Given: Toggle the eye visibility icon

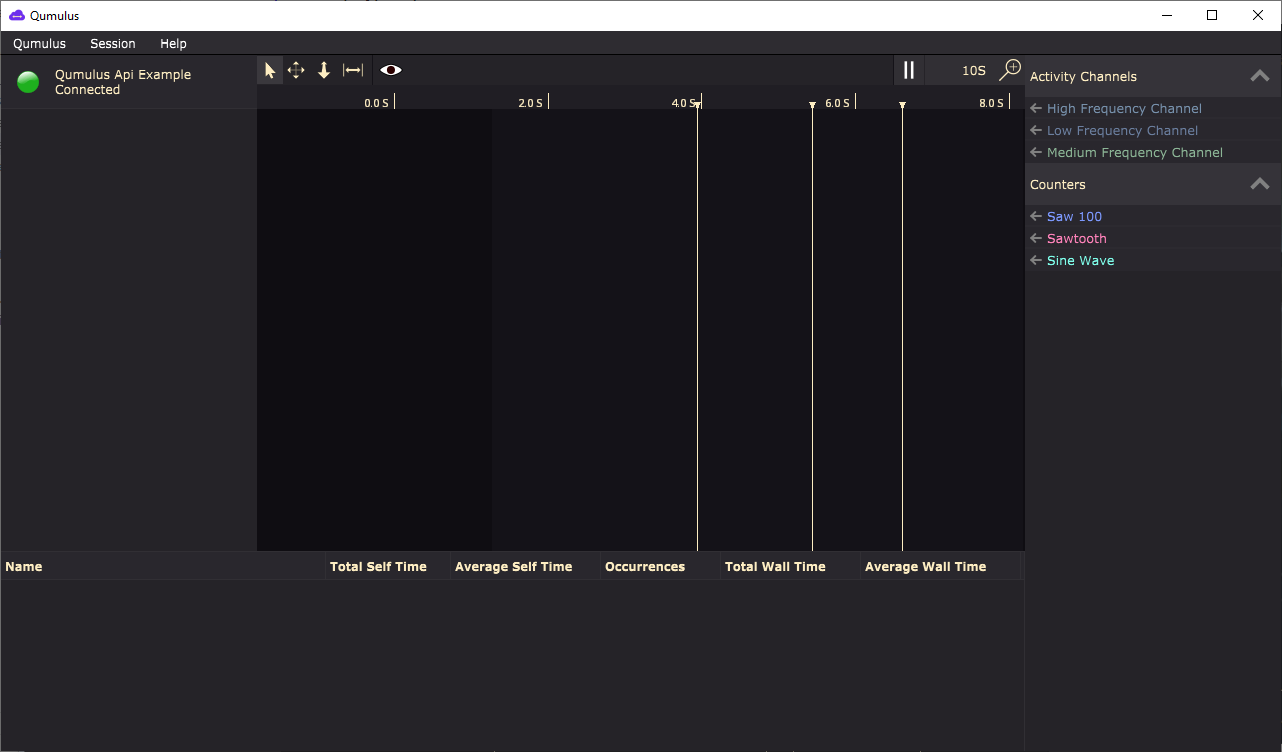Looking at the screenshot, I should (x=391, y=70).
